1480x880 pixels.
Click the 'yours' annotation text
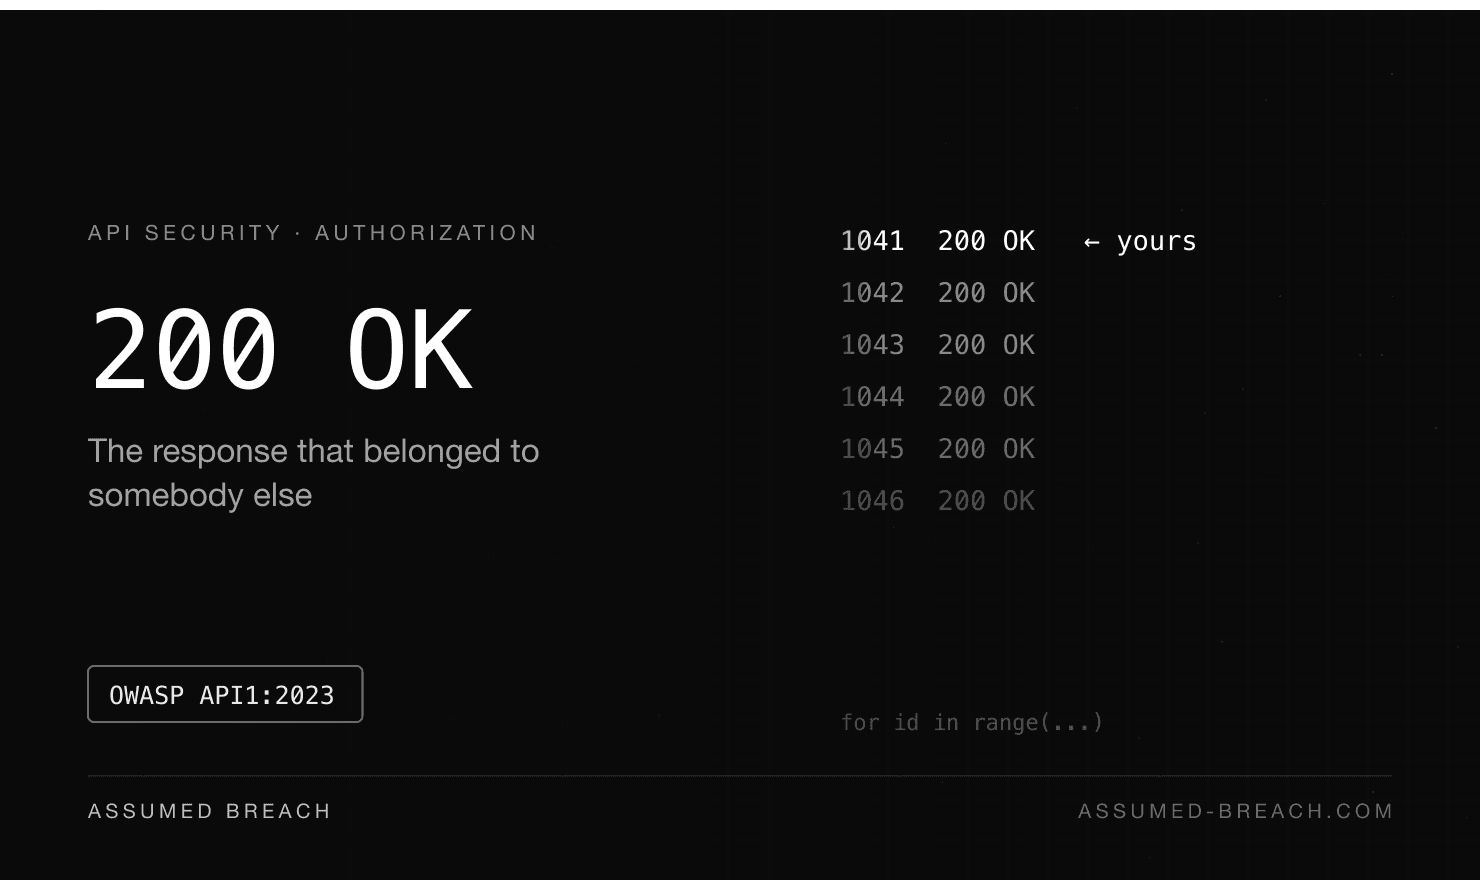pyautogui.click(x=1157, y=242)
